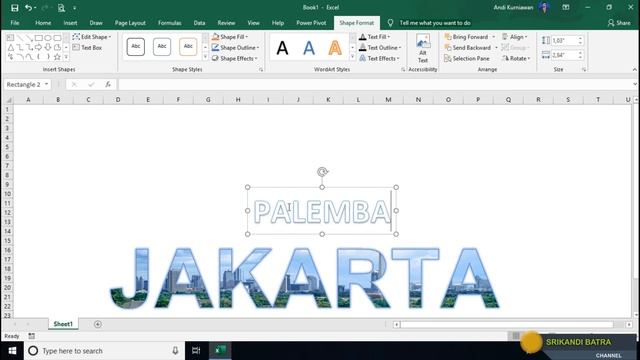This screenshot has height=360, width=640.
Task: Add a new sheet with the plus icon
Action: (98, 324)
